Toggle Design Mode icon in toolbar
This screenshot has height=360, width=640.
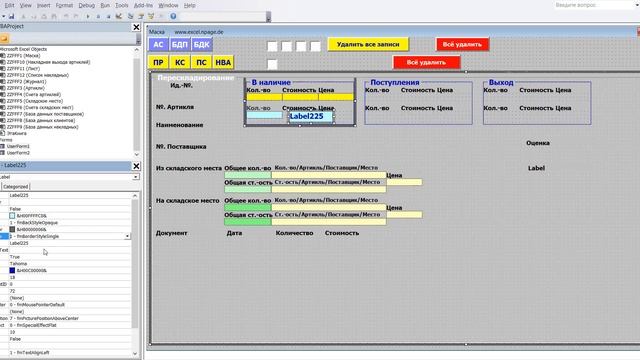pyautogui.click(x=119, y=16)
